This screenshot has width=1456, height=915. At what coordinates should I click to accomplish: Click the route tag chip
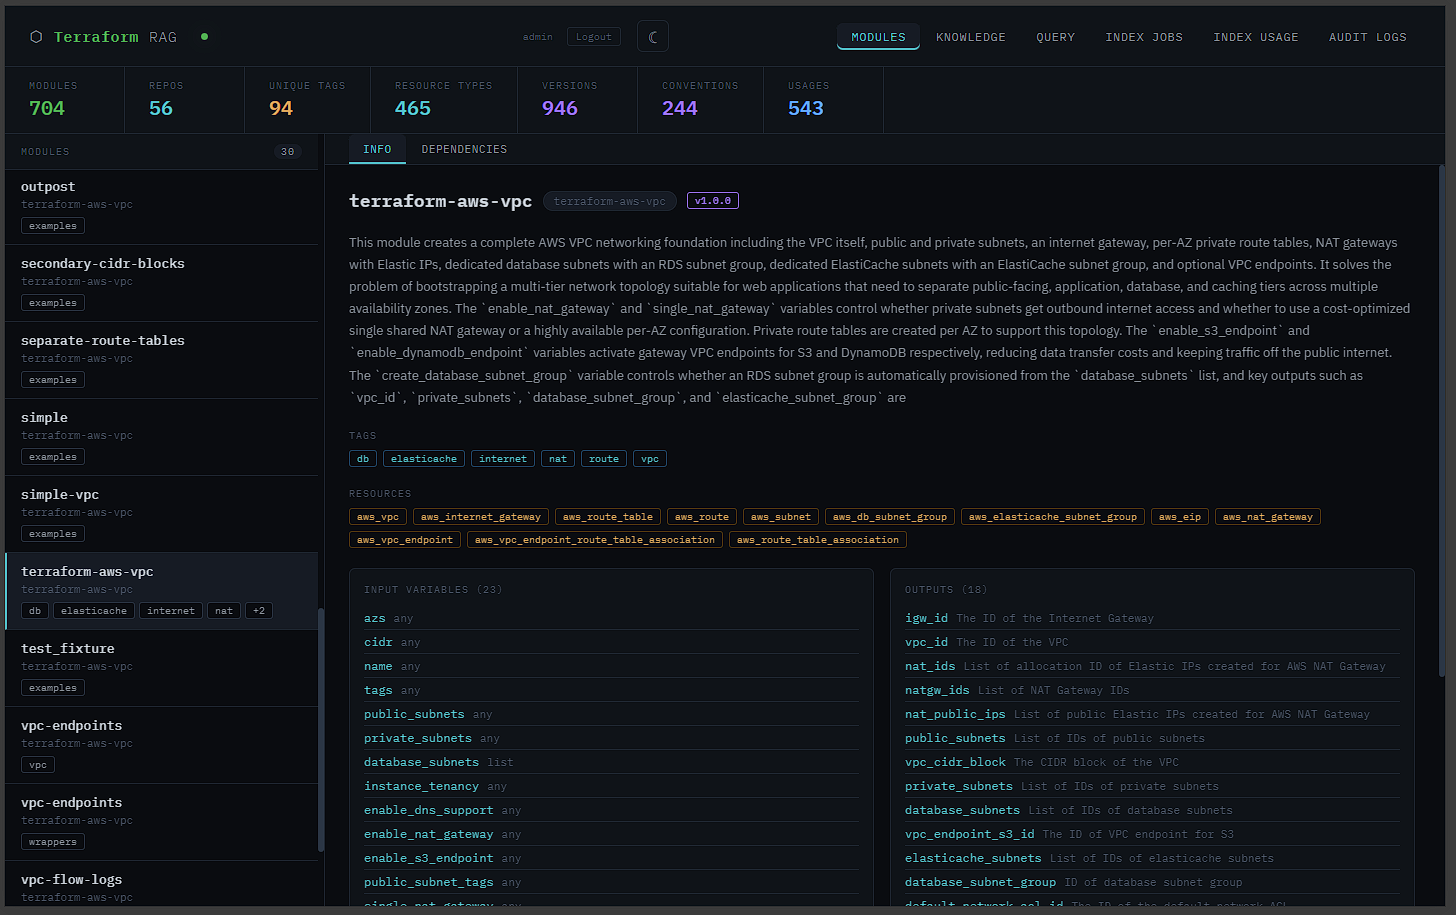[604, 459]
